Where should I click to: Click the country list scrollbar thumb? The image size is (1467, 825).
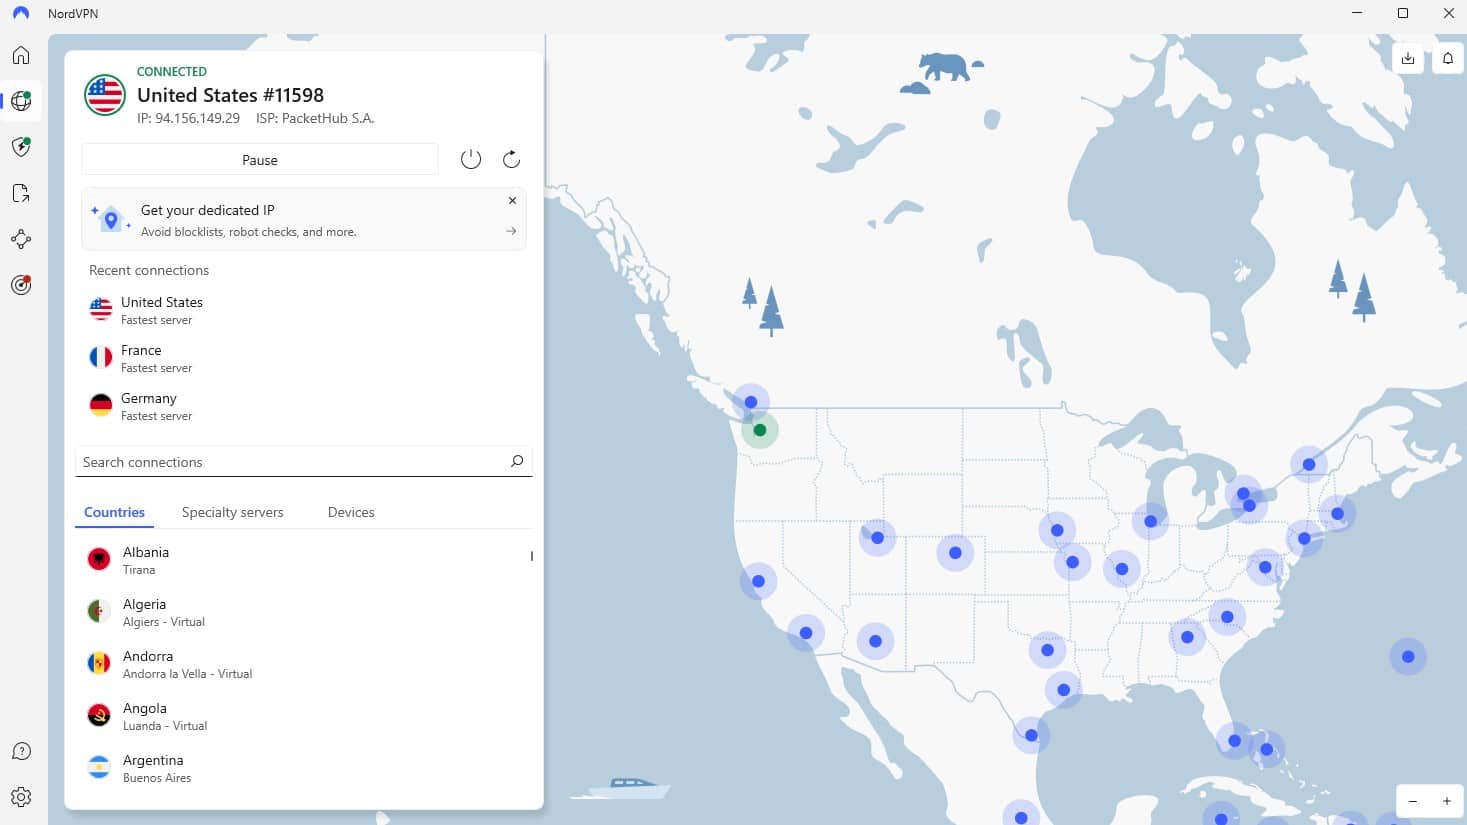(532, 556)
